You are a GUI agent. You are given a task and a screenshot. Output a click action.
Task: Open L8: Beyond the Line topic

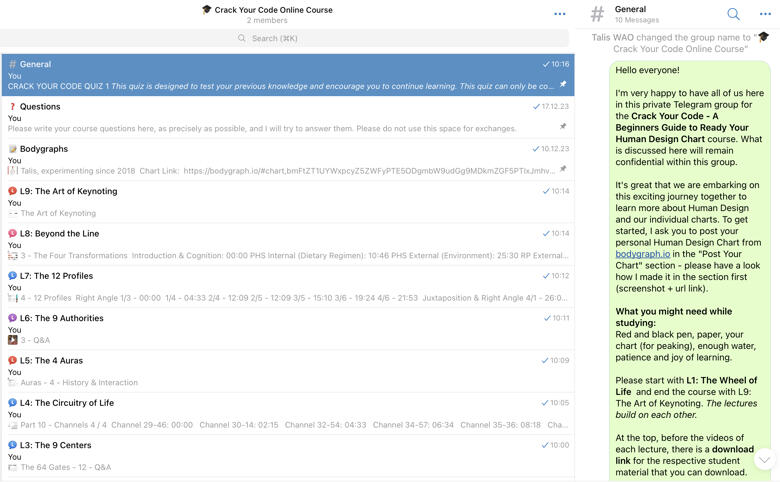pos(287,244)
